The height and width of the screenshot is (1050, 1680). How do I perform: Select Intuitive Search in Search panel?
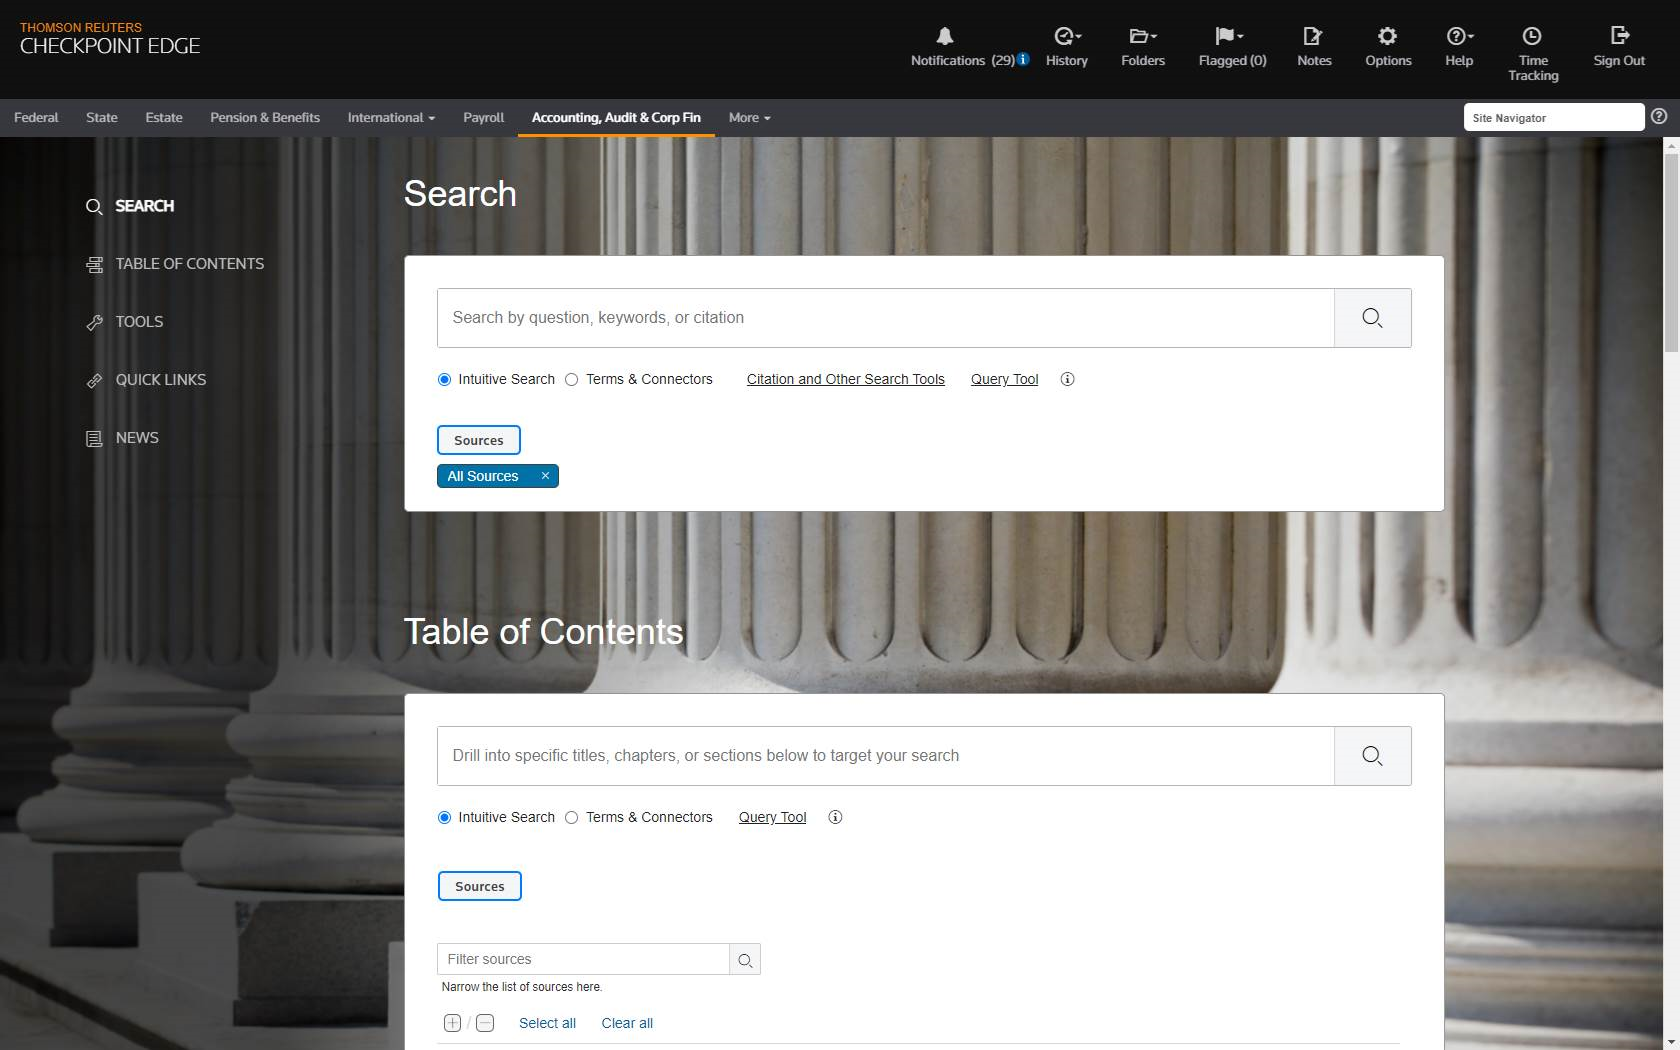click(x=445, y=379)
